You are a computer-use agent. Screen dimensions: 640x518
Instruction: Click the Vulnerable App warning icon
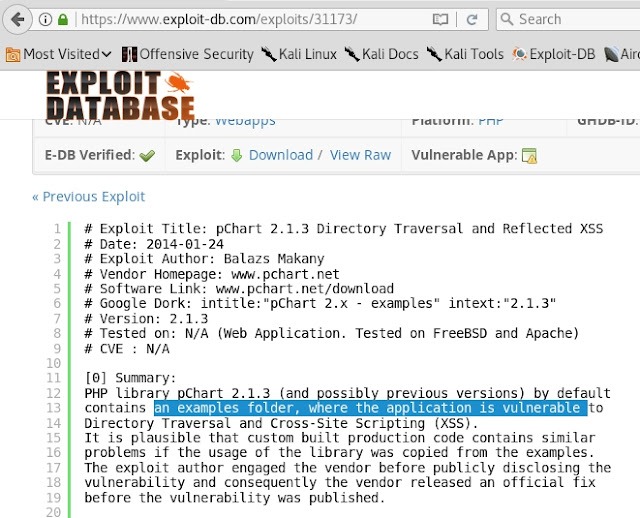point(529,156)
